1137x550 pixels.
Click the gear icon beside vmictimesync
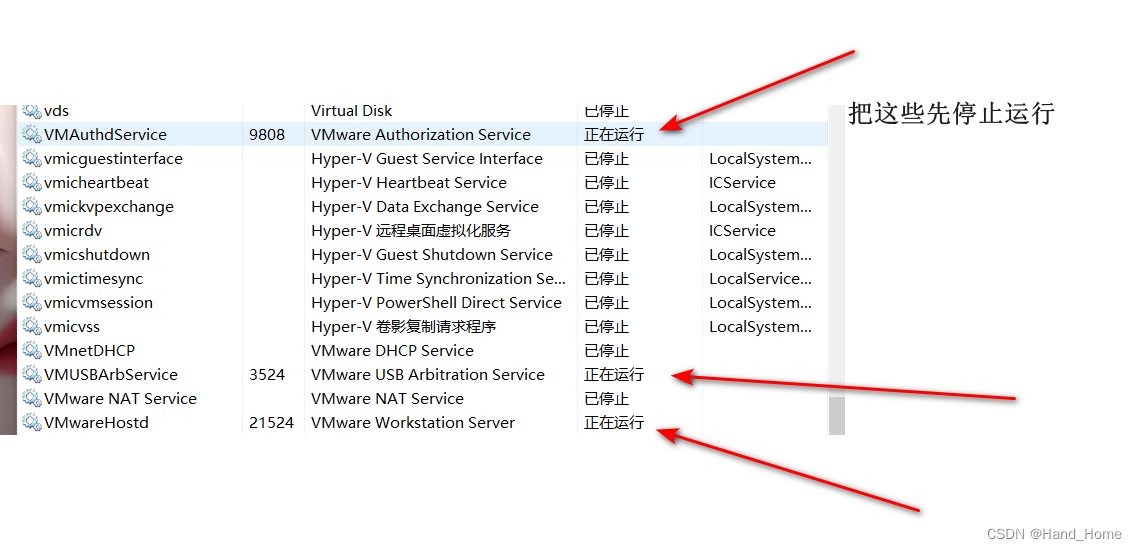coord(31,278)
